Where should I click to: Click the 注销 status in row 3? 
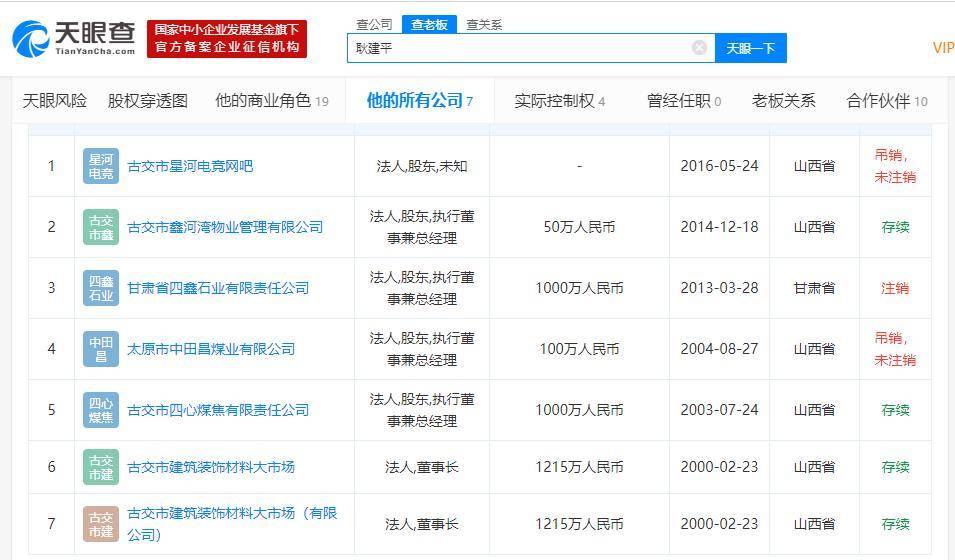(x=895, y=288)
